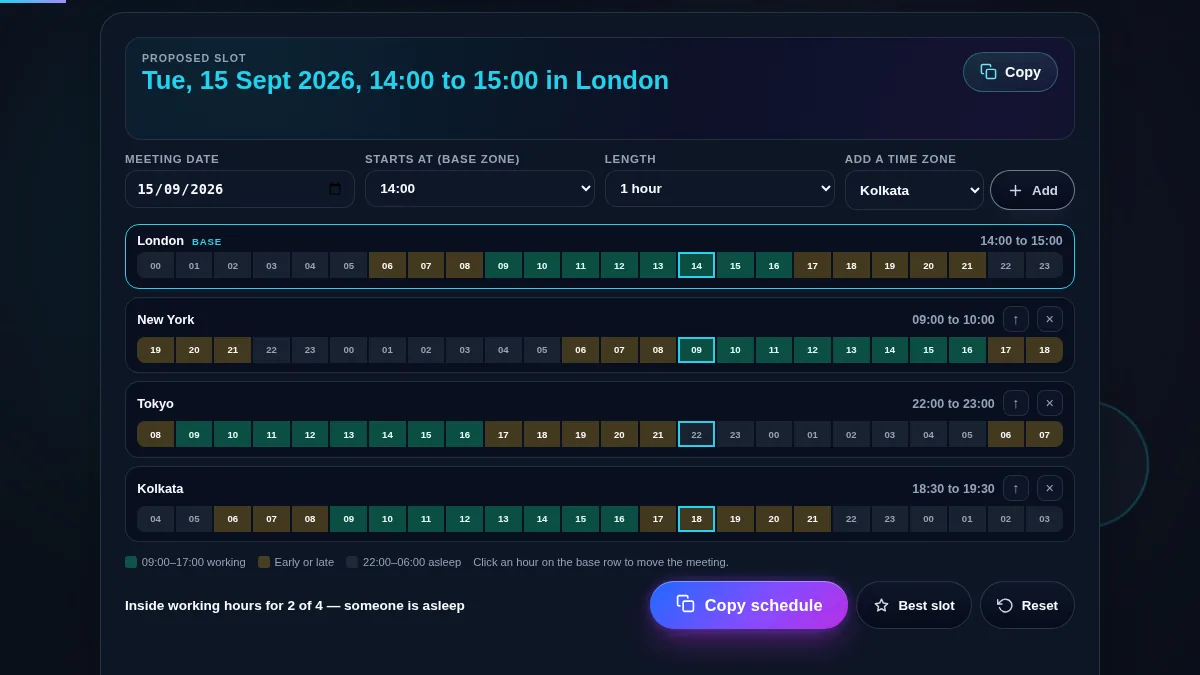Click the Copy button in proposed slot card
This screenshot has height=675, width=1200.
click(1010, 72)
